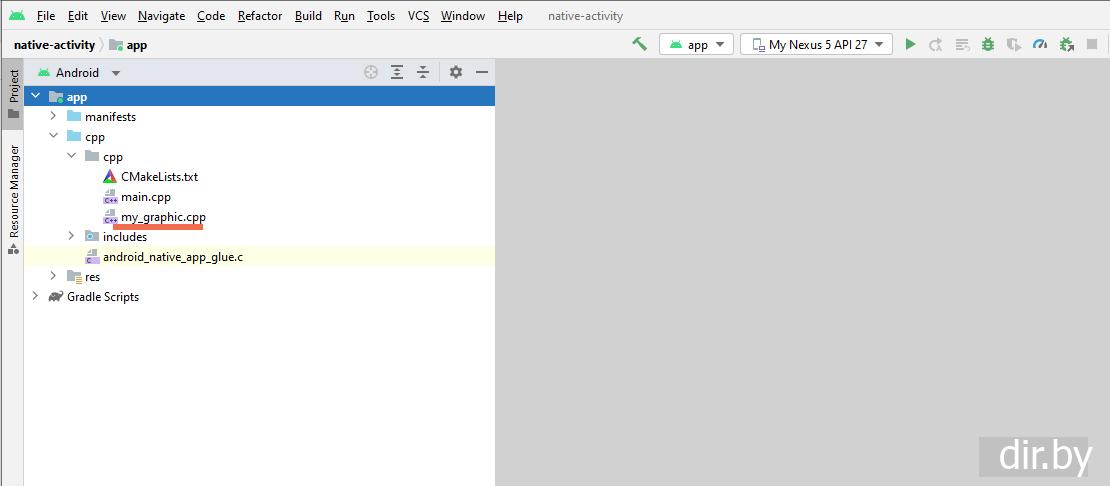
Task: Collapse the outer cpp folder
Action: point(53,136)
